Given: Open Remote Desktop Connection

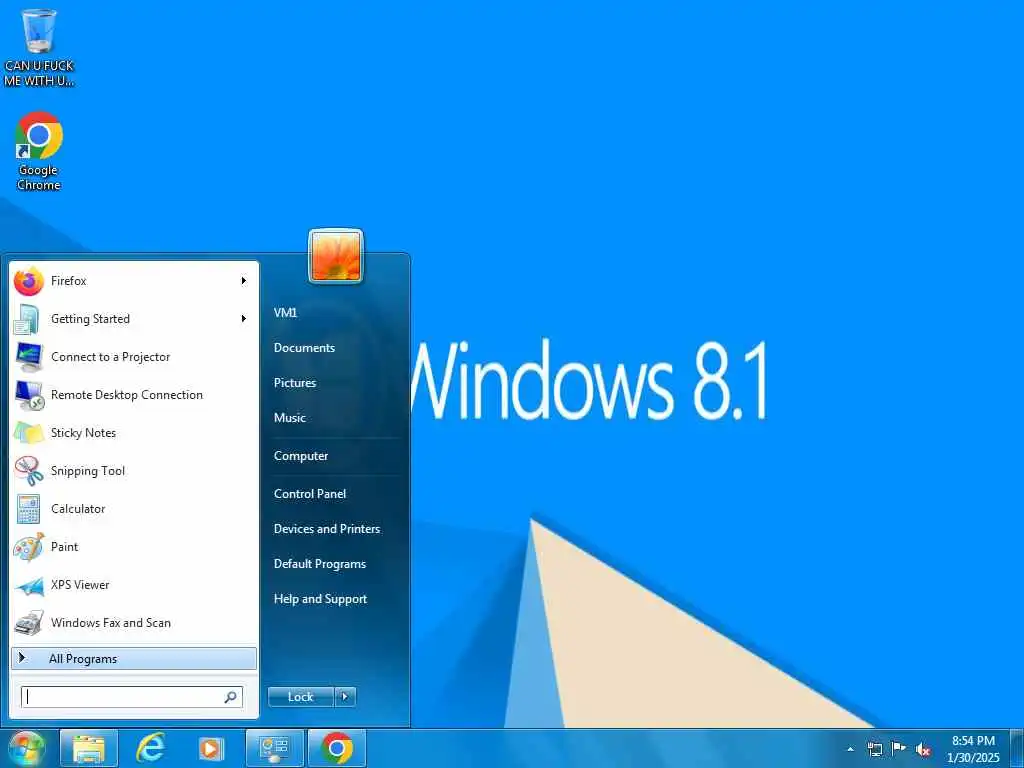Looking at the screenshot, I should coord(134,395).
